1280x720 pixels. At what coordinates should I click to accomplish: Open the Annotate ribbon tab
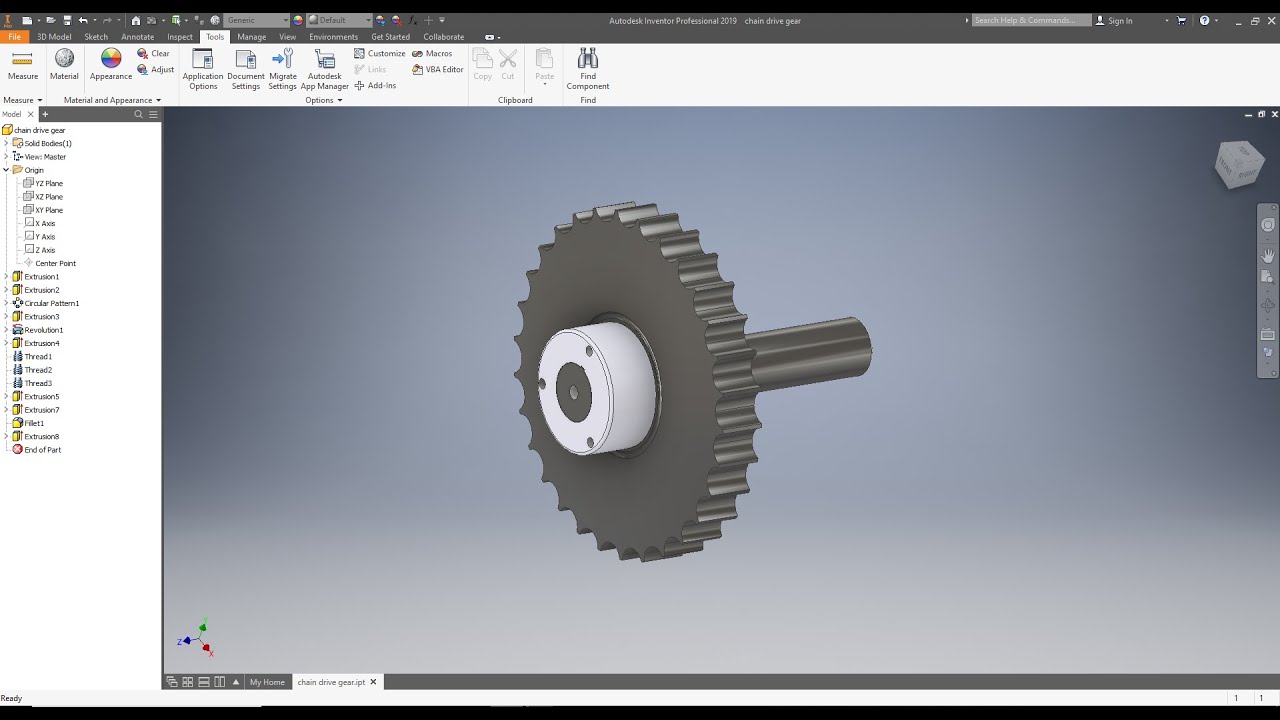[138, 37]
